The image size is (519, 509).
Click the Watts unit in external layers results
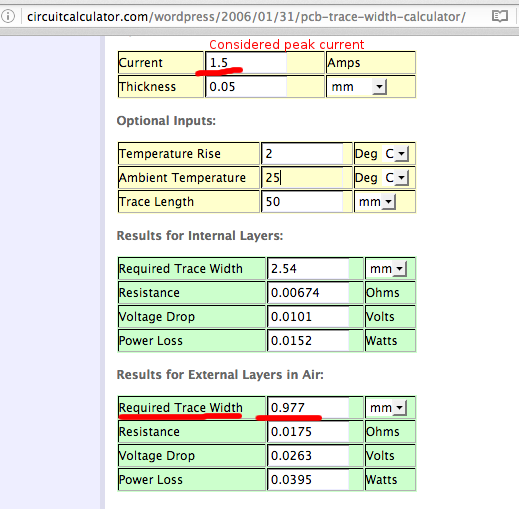pos(381,480)
